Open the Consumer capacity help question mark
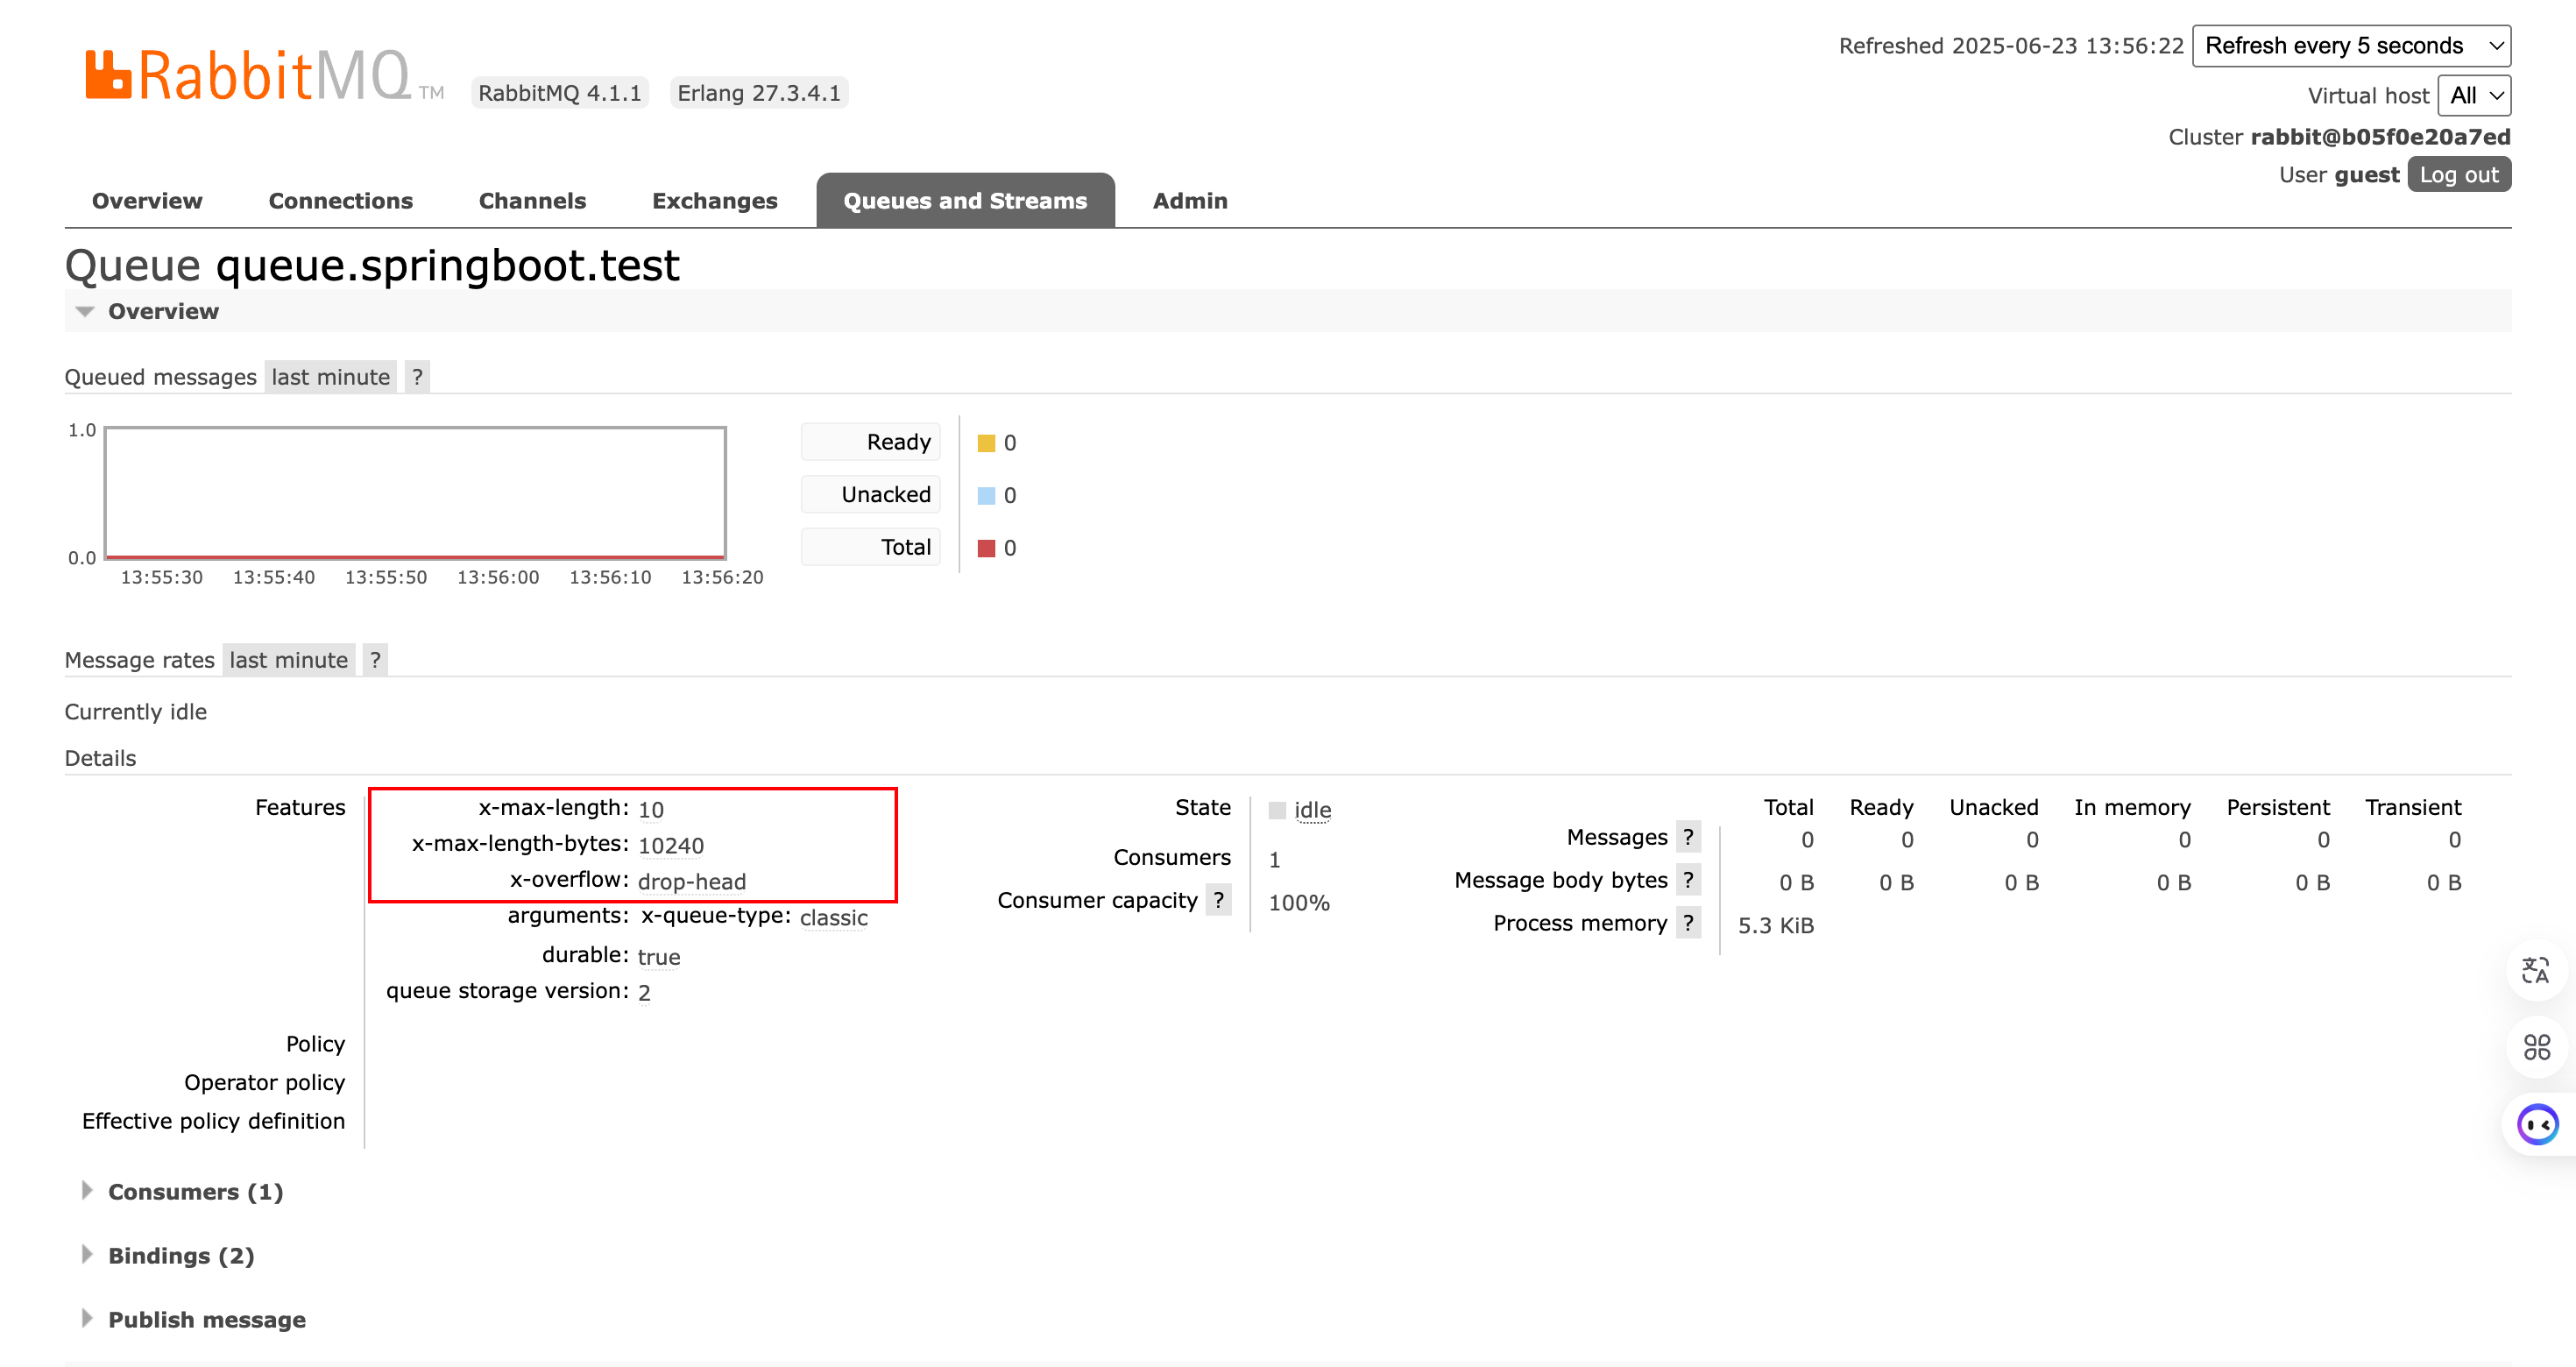The width and height of the screenshot is (2576, 1367). tap(1218, 900)
